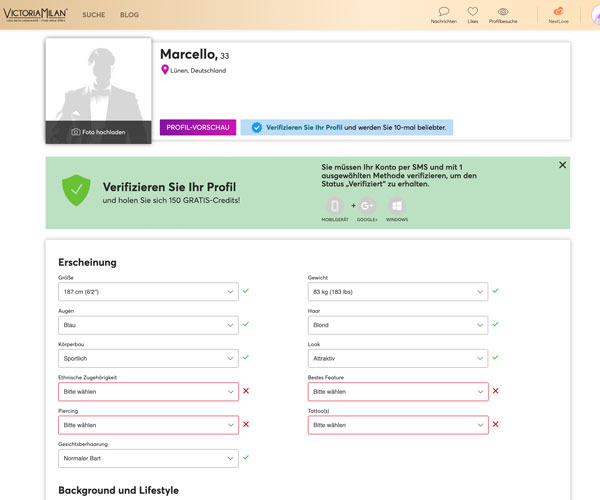Click the Erscheinung section heading

pyautogui.click(x=87, y=262)
